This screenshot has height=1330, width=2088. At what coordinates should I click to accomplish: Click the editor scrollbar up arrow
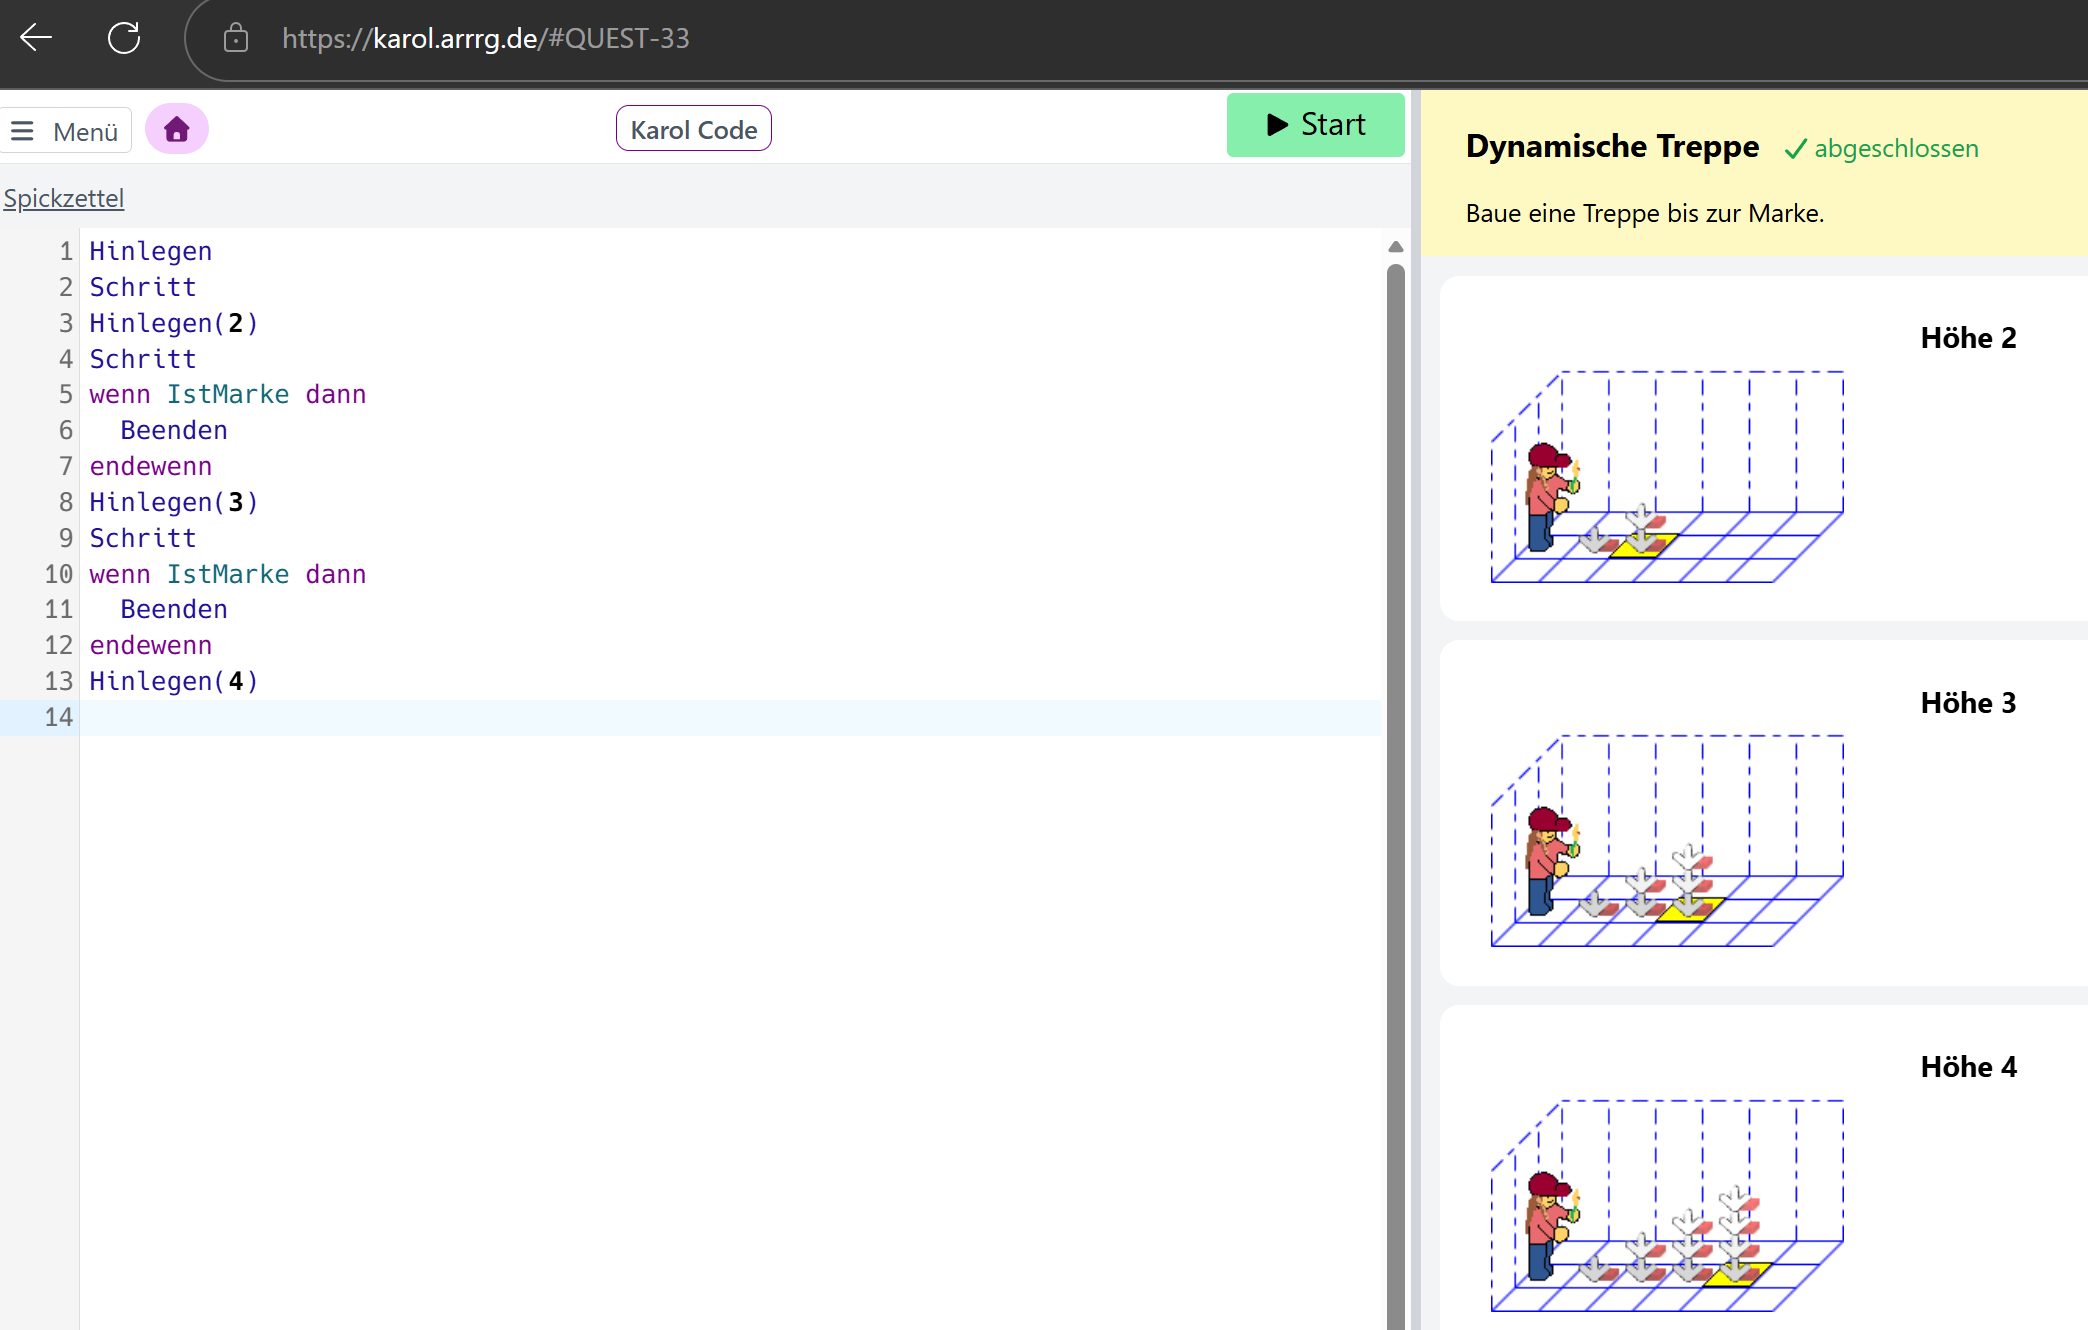[x=1396, y=246]
